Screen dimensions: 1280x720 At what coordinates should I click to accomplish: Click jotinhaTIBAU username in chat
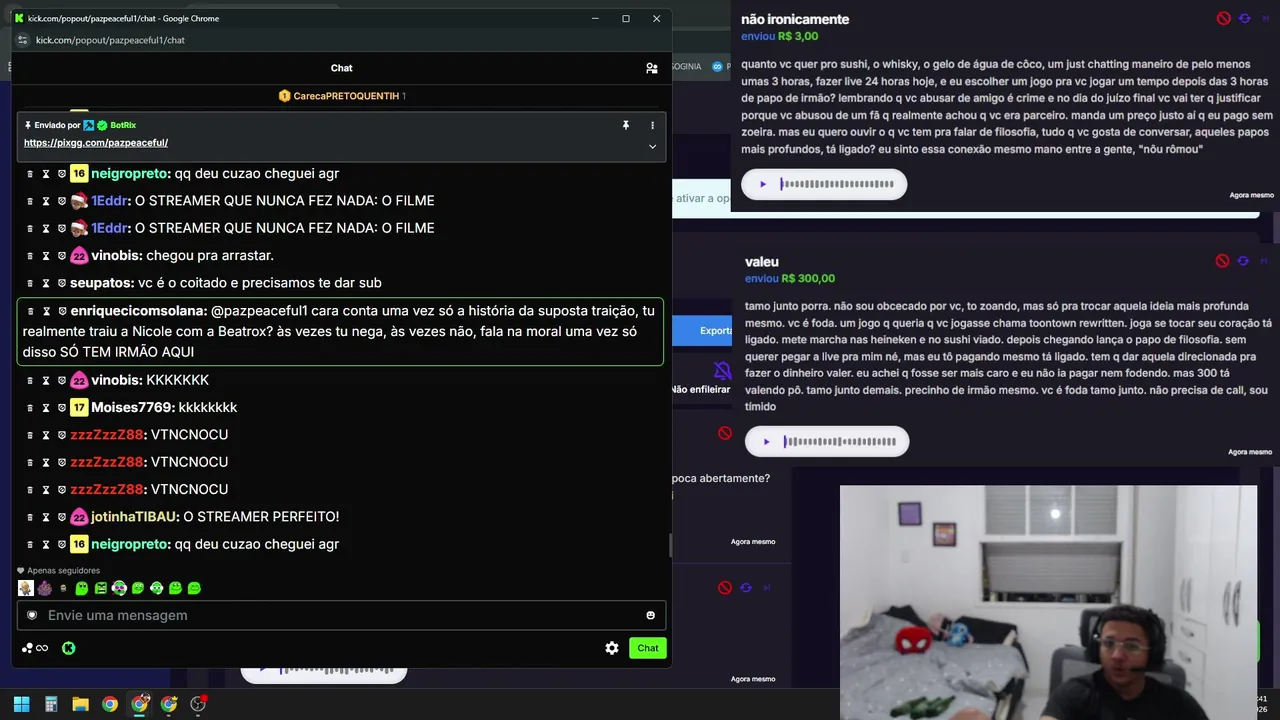135,517
